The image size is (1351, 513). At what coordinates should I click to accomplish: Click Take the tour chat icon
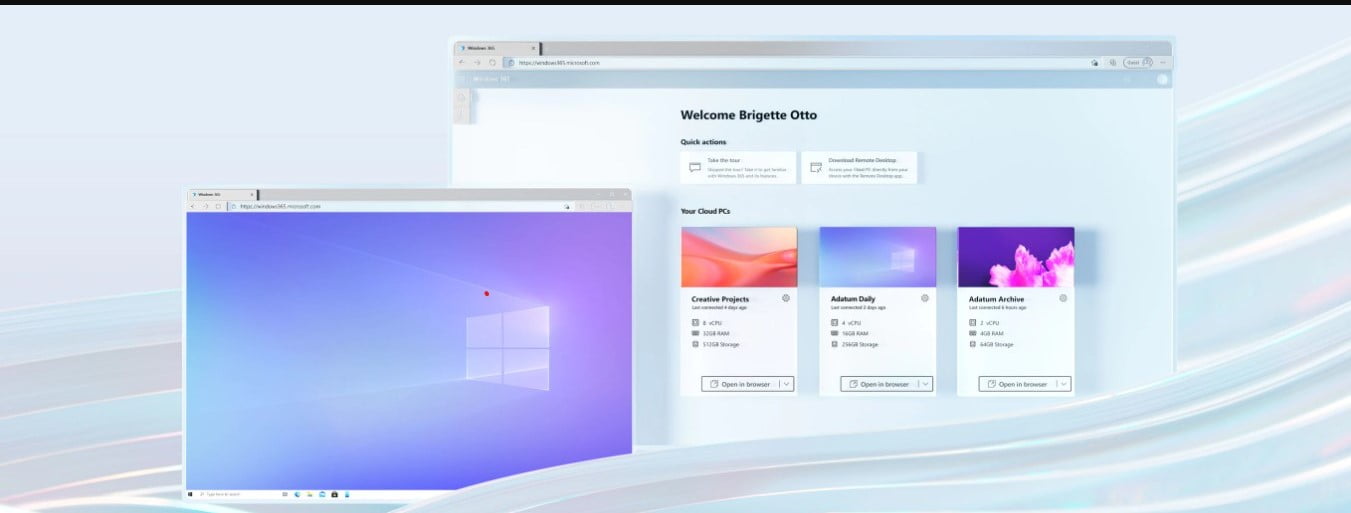click(x=695, y=167)
